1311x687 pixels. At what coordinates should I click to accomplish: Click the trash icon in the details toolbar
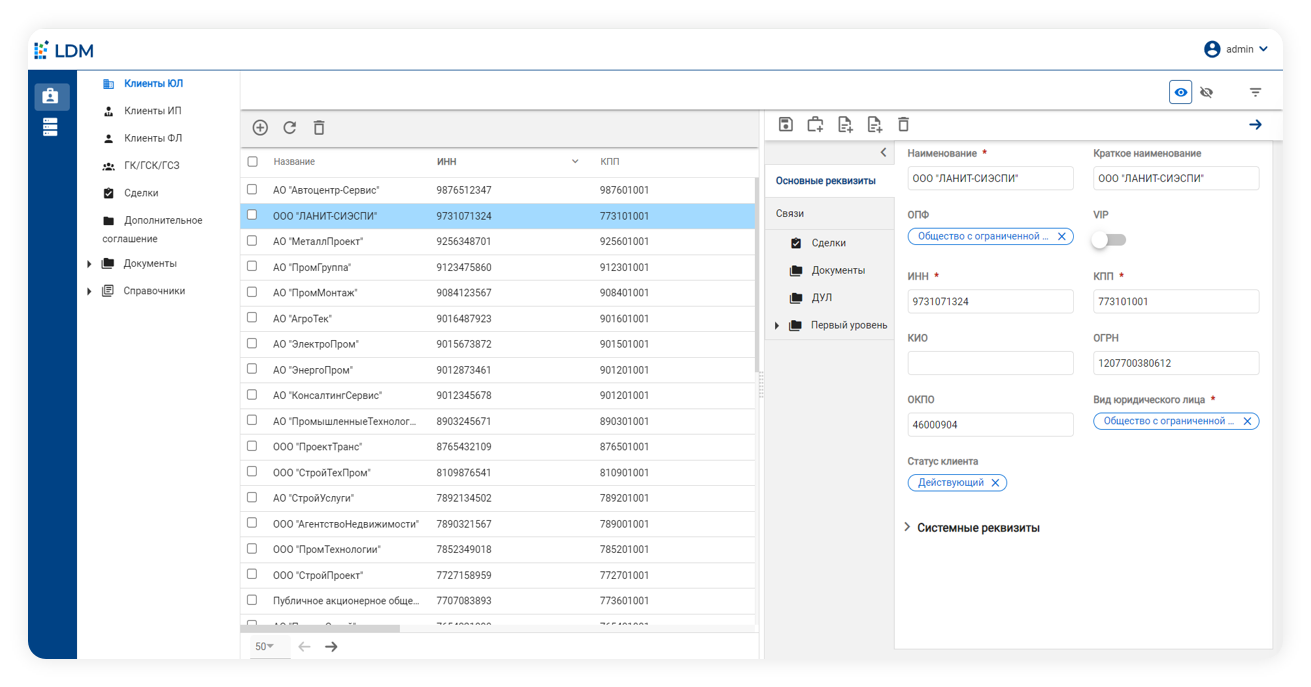(903, 124)
